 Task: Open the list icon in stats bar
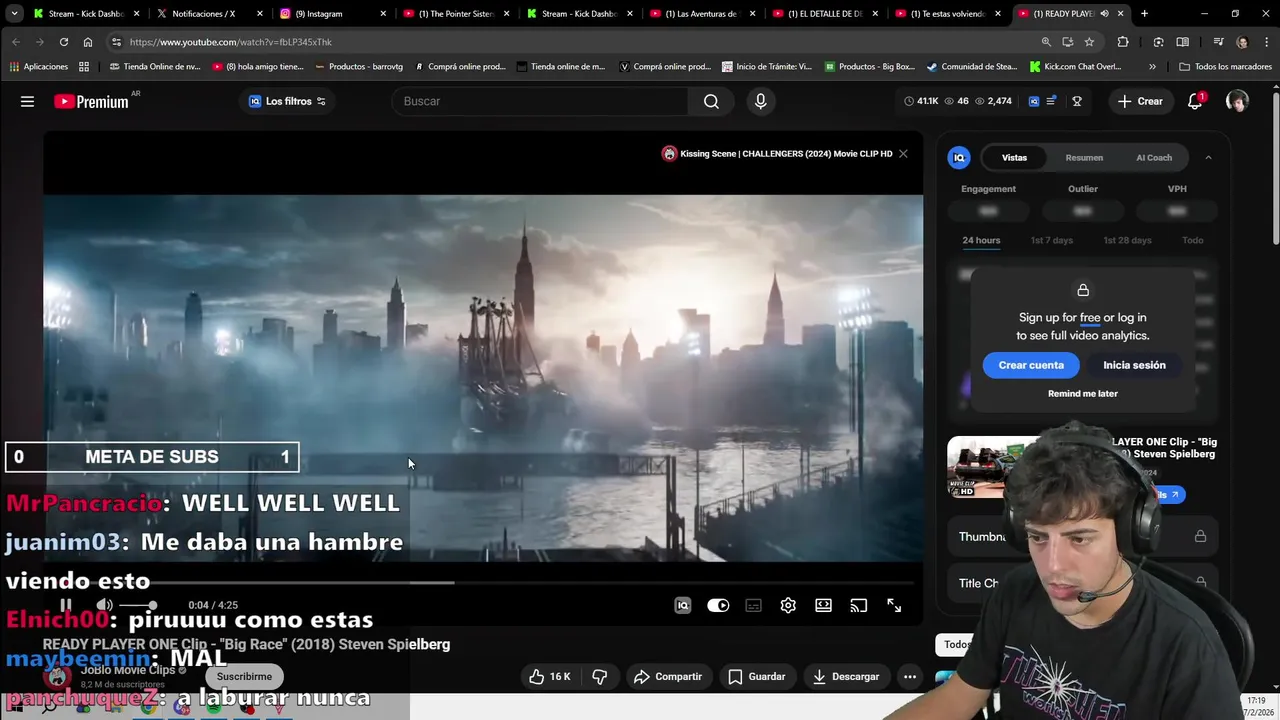point(1051,101)
